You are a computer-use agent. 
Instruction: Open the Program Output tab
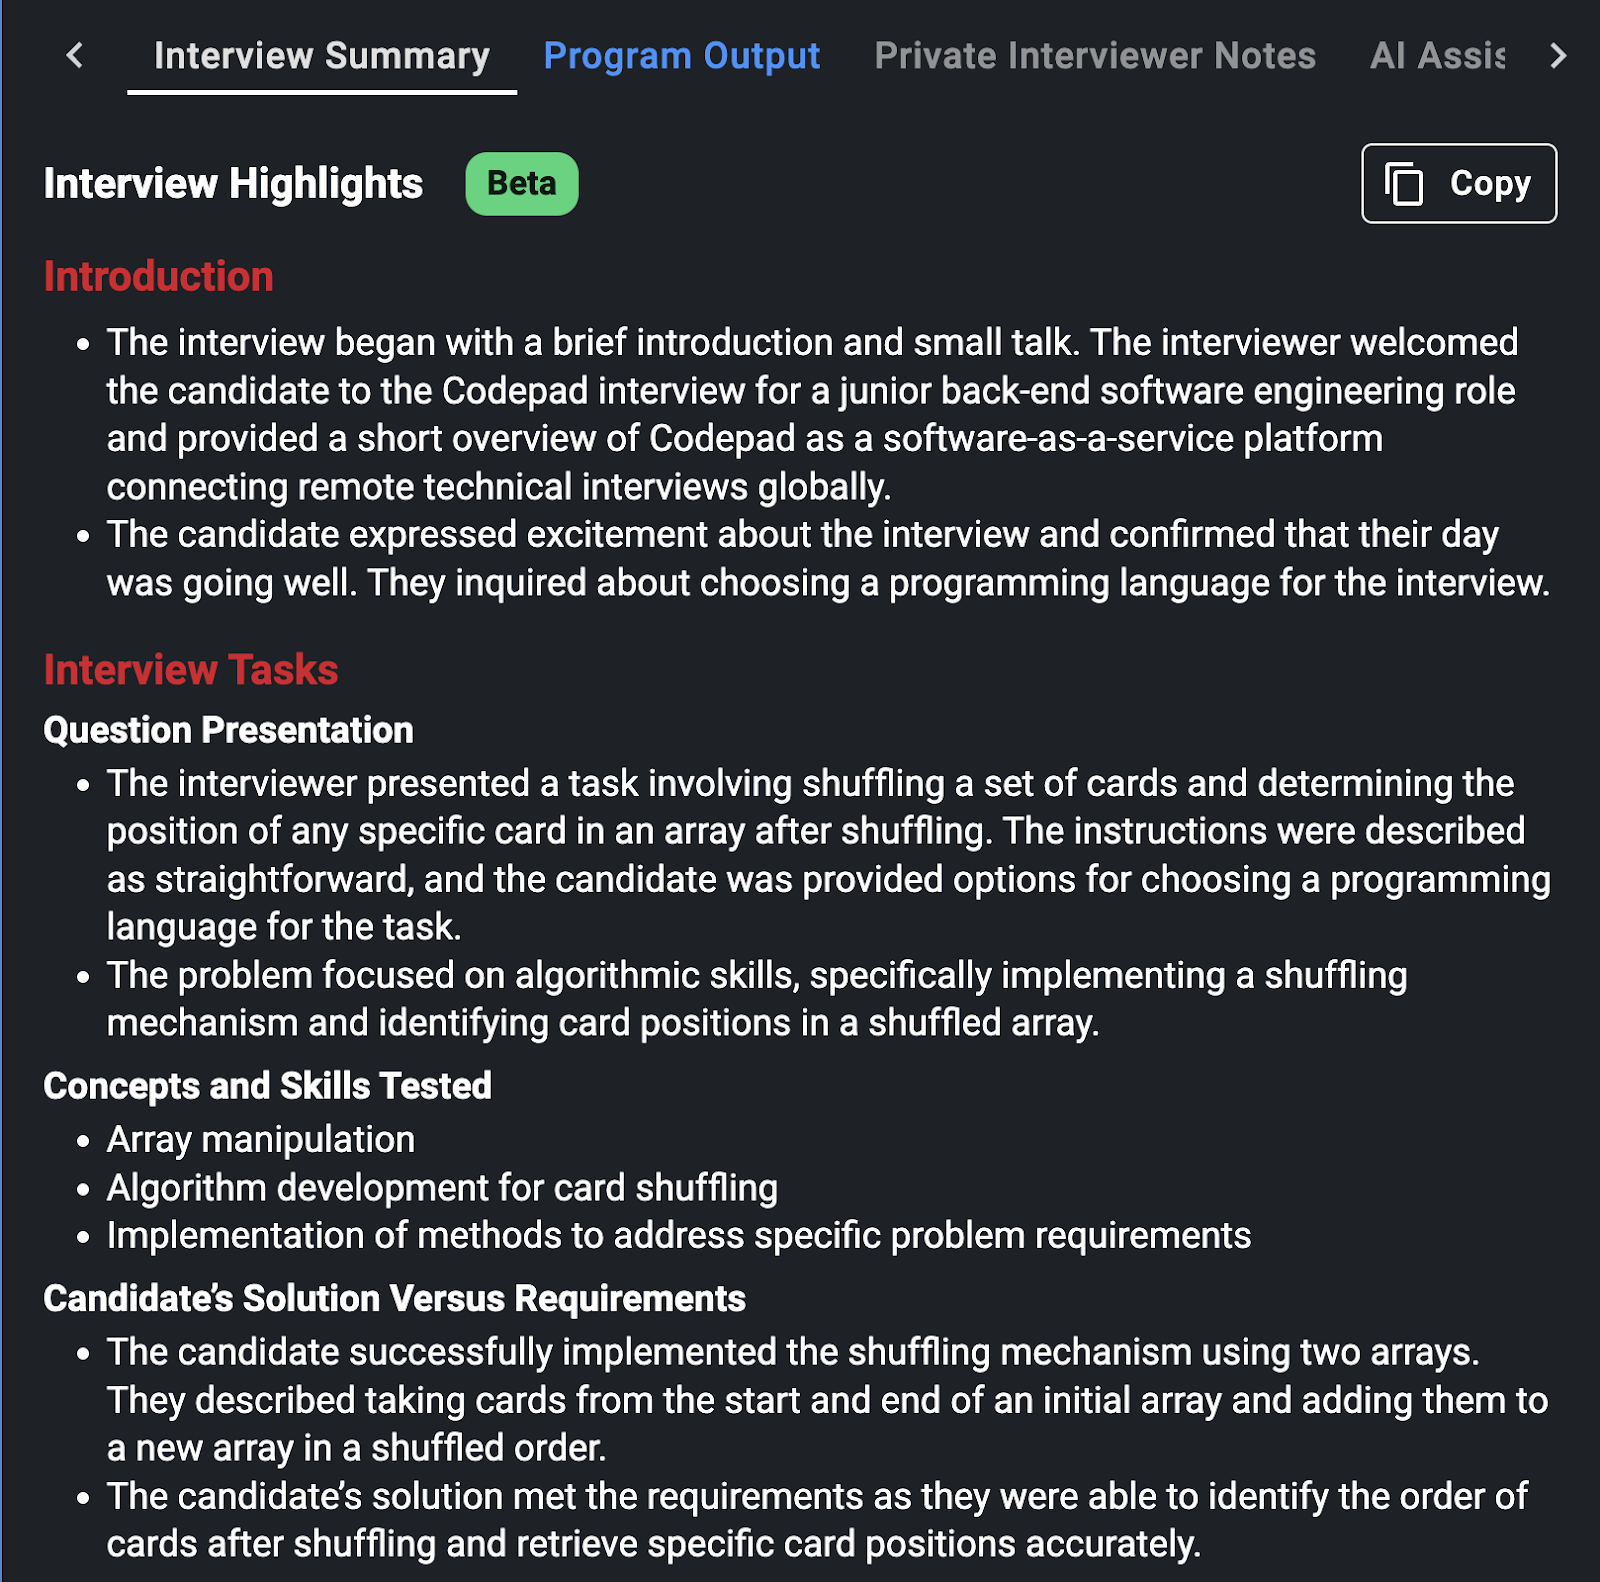pyautogui.click(x=681, y=56)
